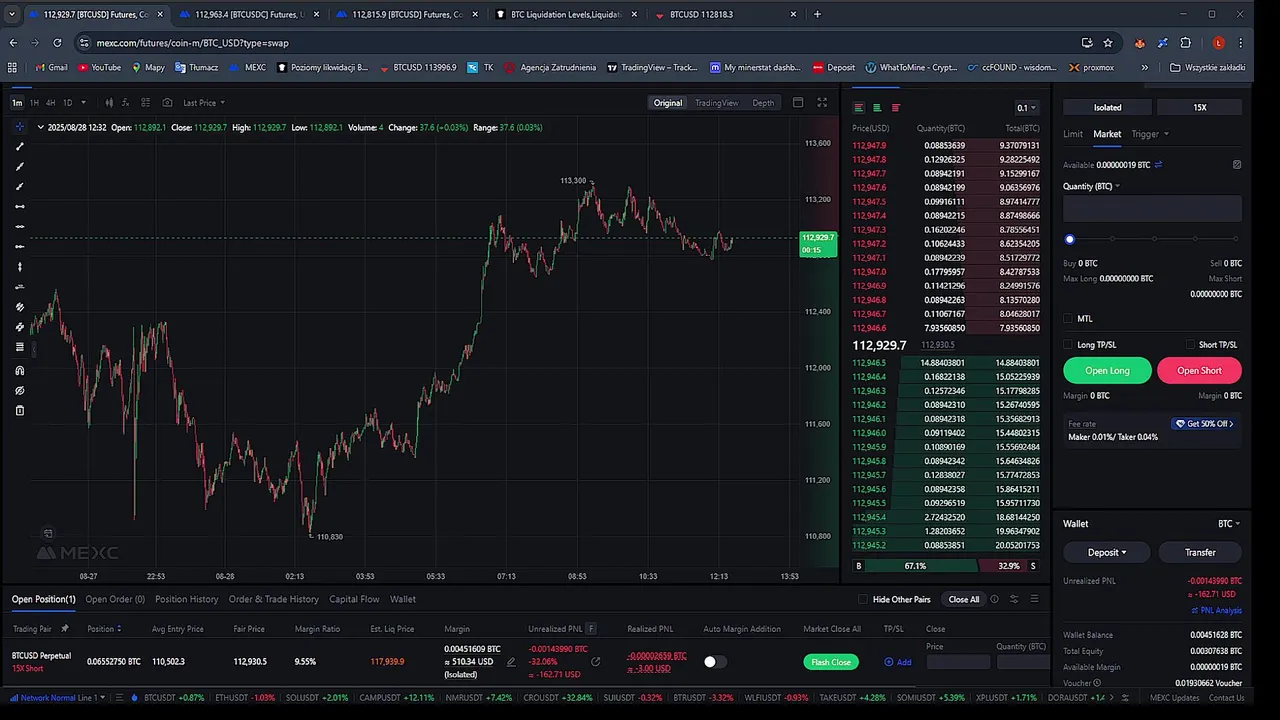1280x720 pixels.
Task: Show asks-only order book view
Action: click(896, 108)
